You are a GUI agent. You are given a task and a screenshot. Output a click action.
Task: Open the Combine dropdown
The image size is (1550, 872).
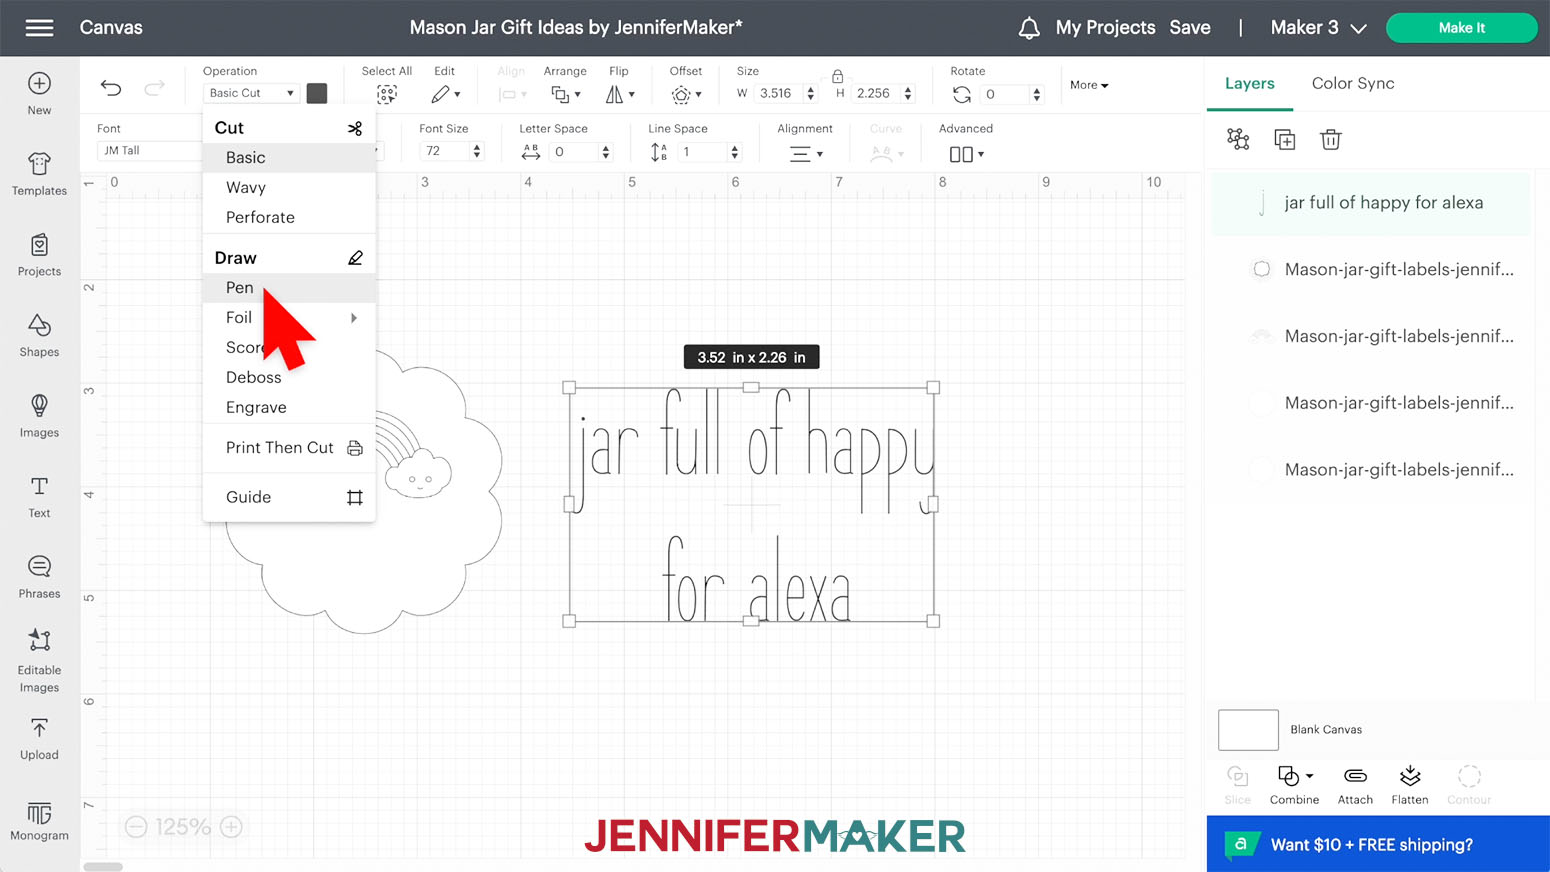[1294, 785]
